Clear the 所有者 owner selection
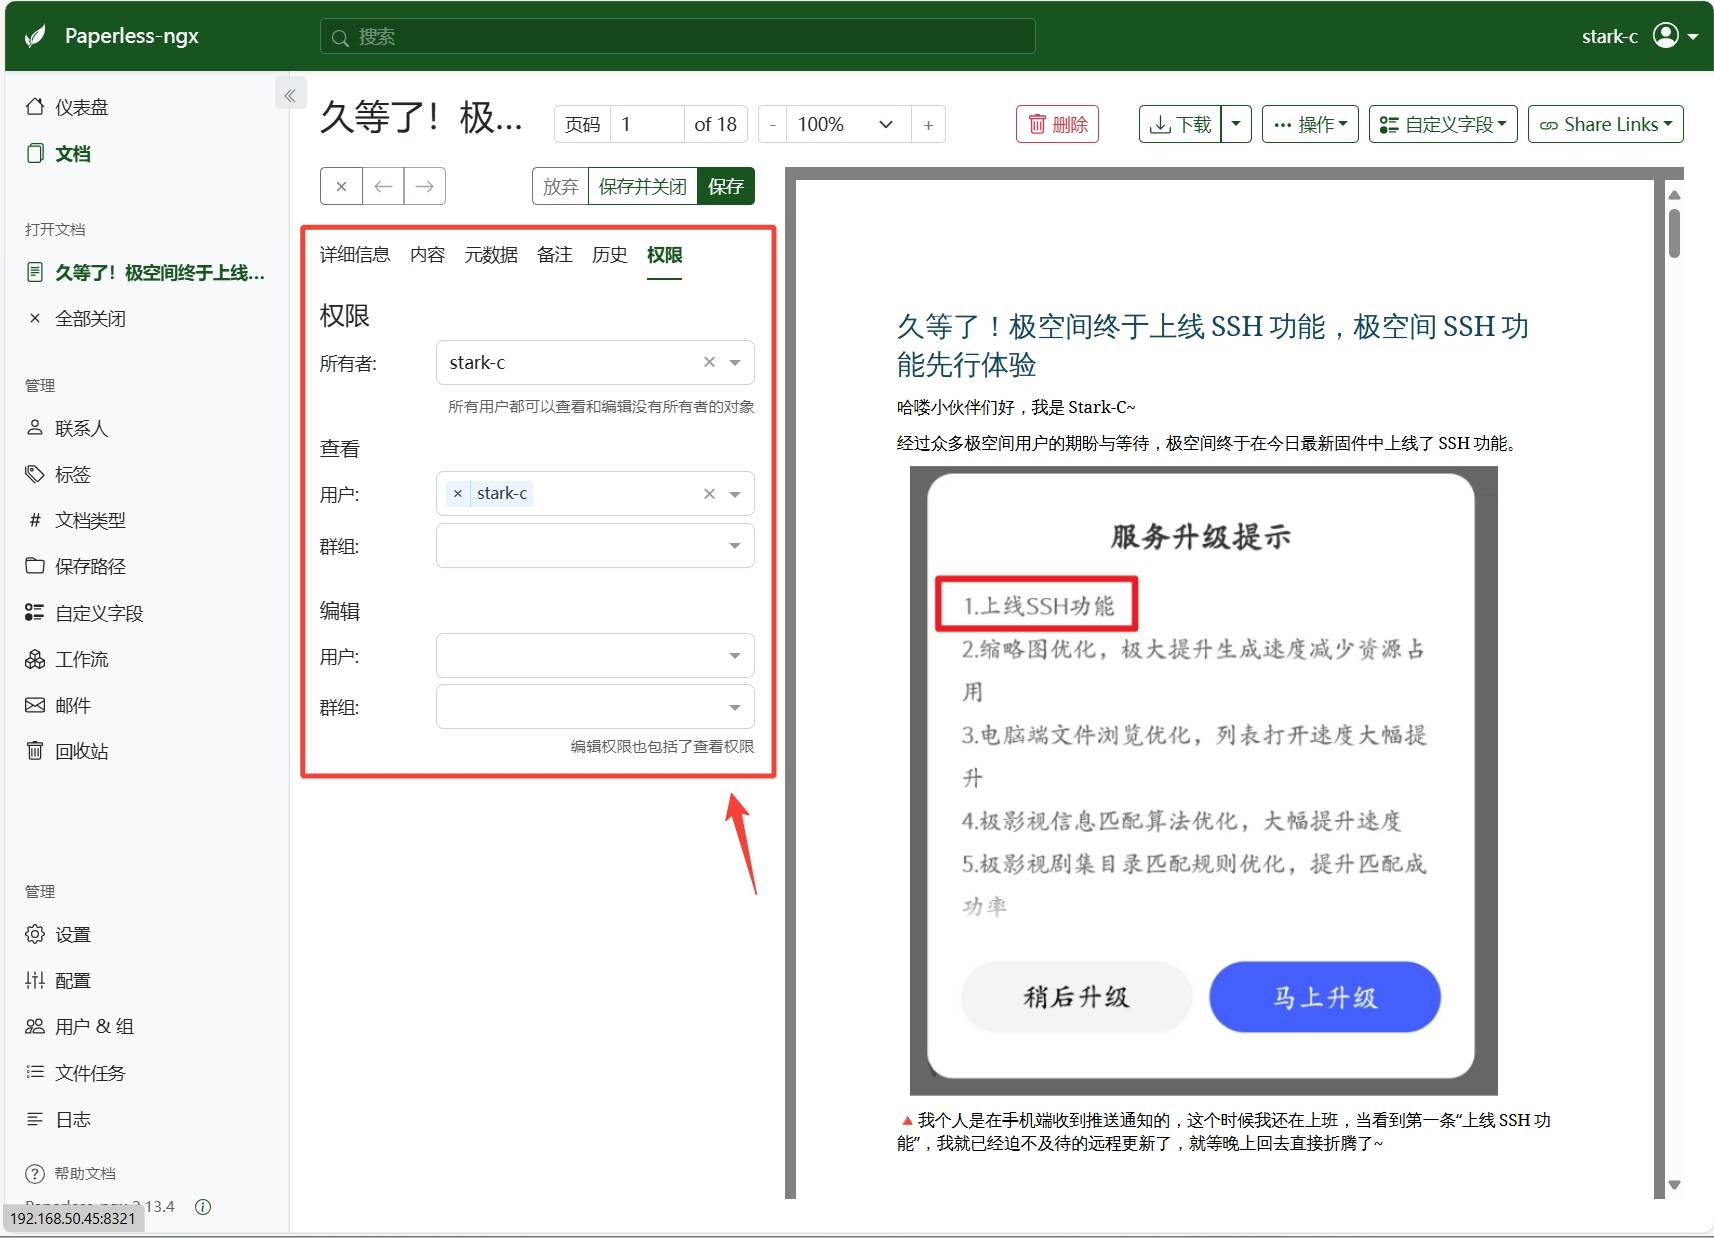The image size is (1714, 1238). pos(709,362)
